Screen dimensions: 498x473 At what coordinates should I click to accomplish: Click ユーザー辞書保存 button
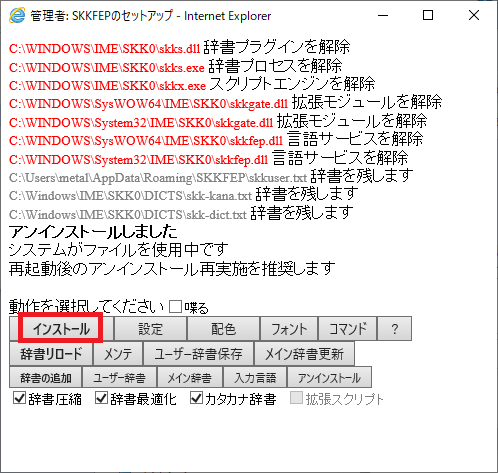tap(199, 354)
